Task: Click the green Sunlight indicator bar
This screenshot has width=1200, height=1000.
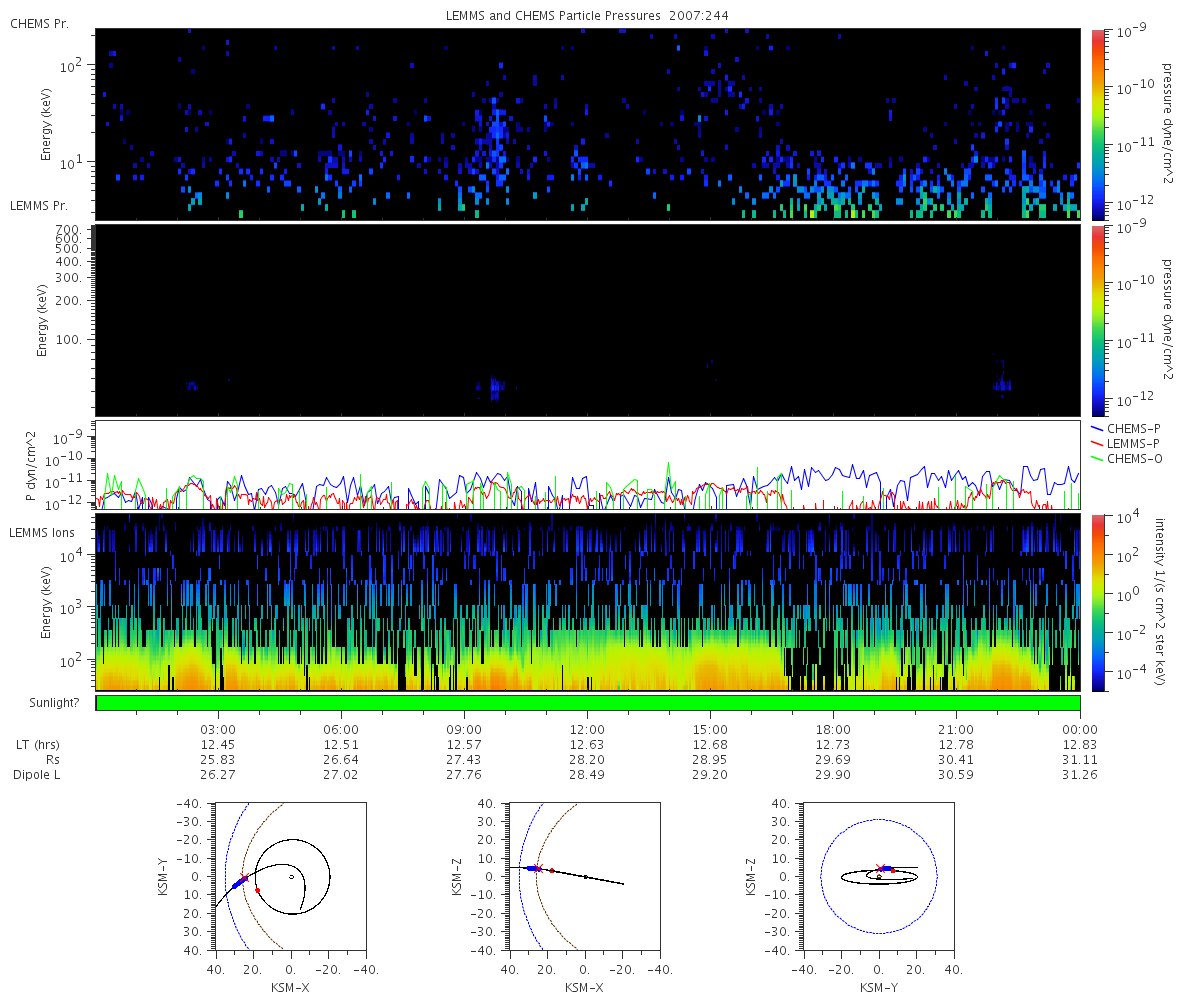Action: (587, 703)
